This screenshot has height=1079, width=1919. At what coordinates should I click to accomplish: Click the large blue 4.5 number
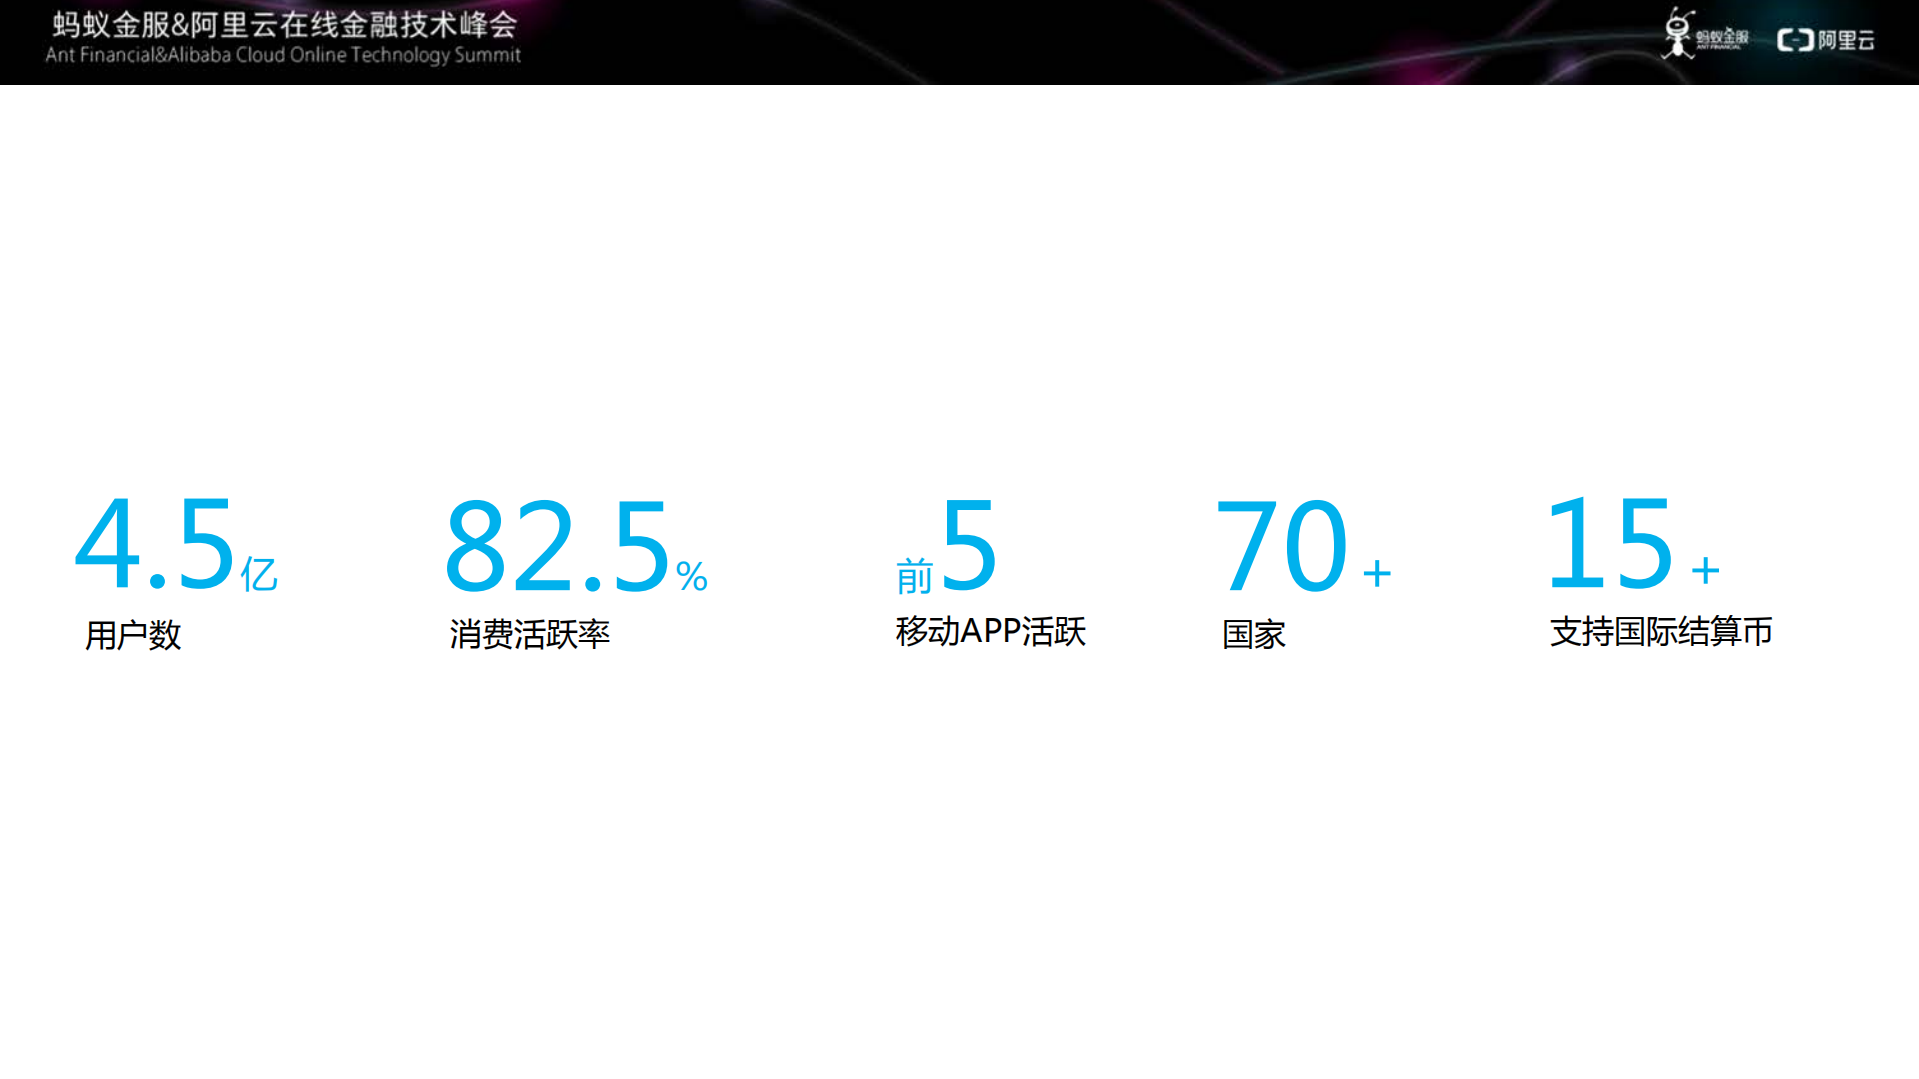click(155, 545)
